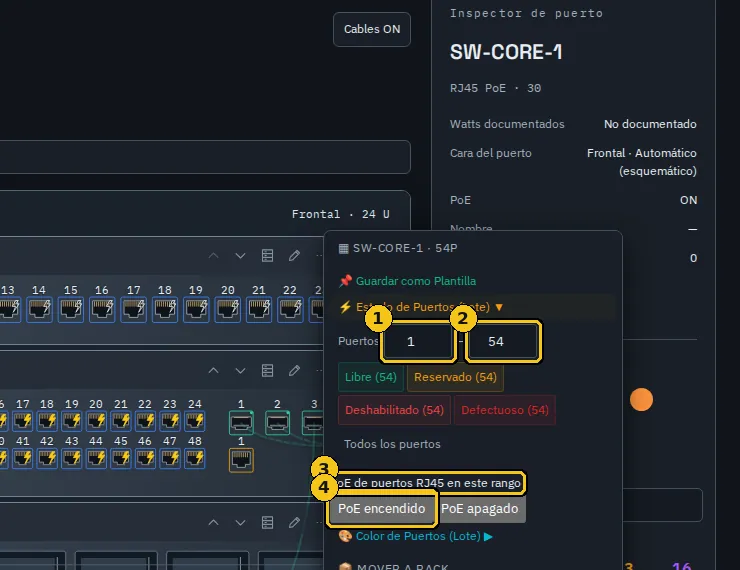
Task: Click the PoE ON value in inspector
Action: pyautogui.click(x=689, y=200)
